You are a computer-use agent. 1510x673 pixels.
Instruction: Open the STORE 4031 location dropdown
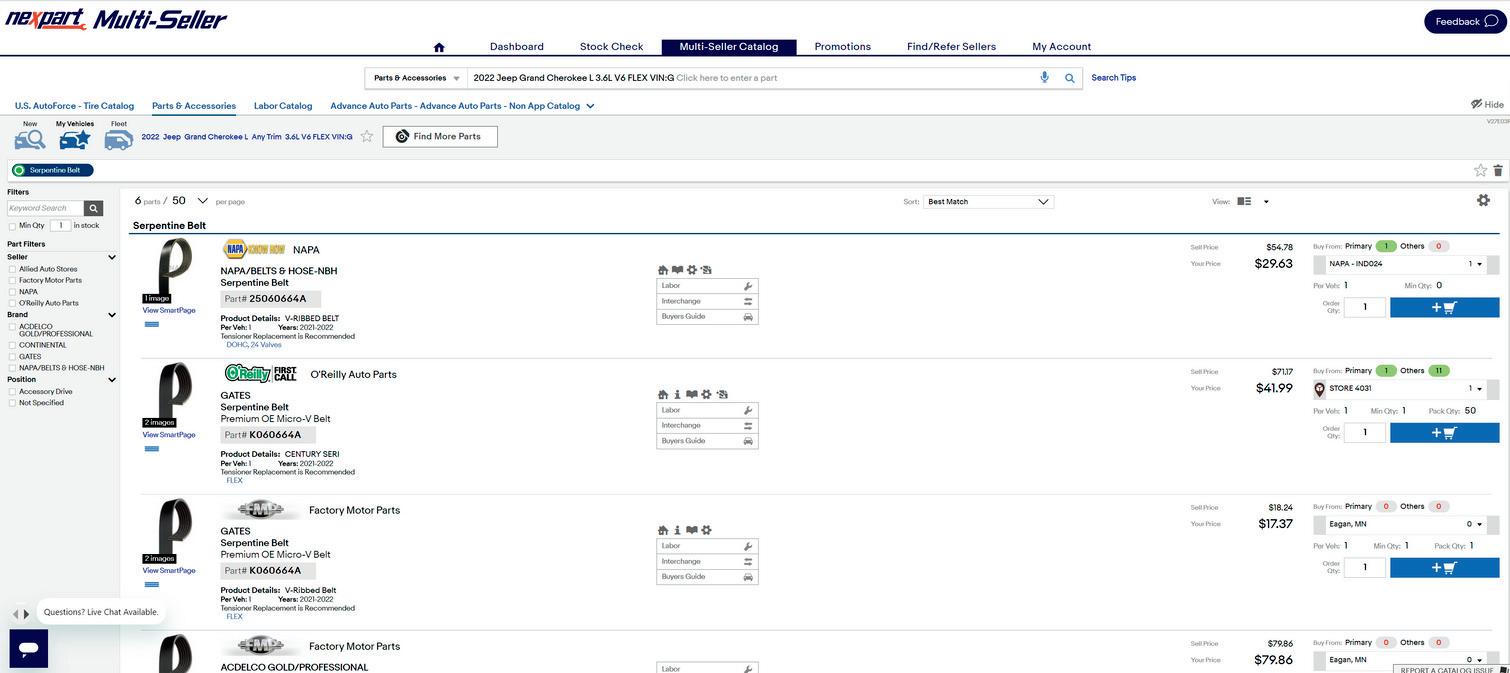tap(1406, 389)
